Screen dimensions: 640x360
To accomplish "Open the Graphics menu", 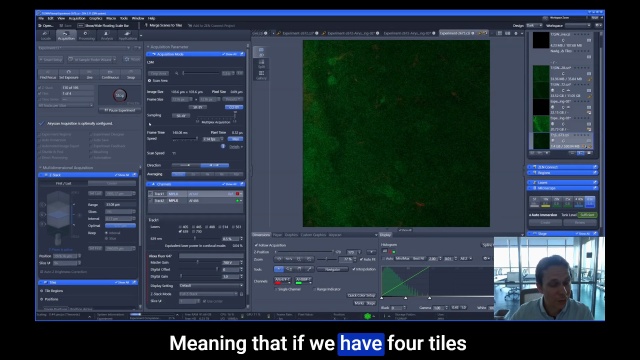I will pyautogui.click(x=96, y=18).
